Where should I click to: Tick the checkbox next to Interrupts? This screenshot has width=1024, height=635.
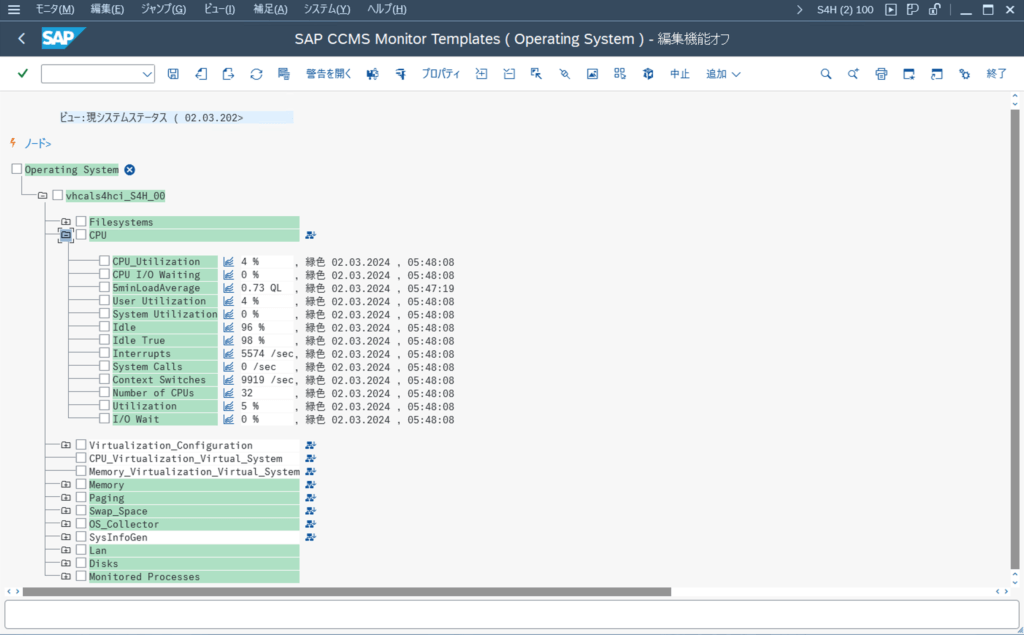(104, 354)
